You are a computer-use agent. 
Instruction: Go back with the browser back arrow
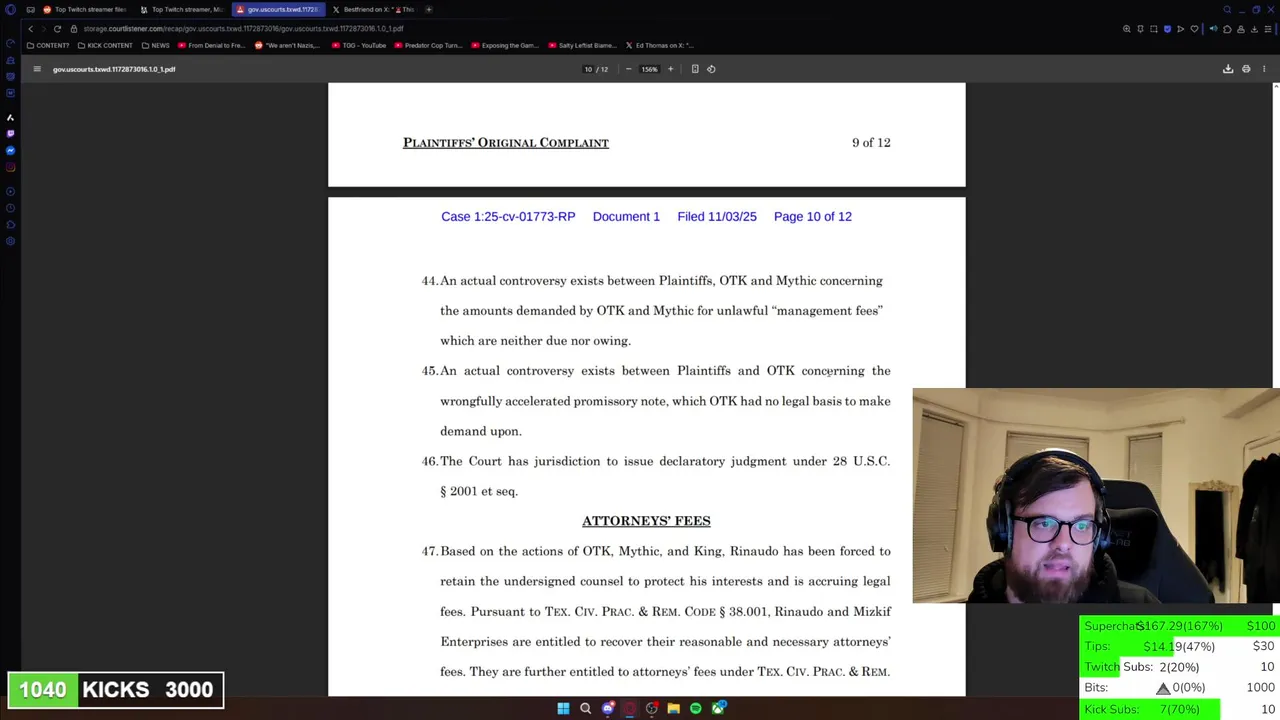30,29
